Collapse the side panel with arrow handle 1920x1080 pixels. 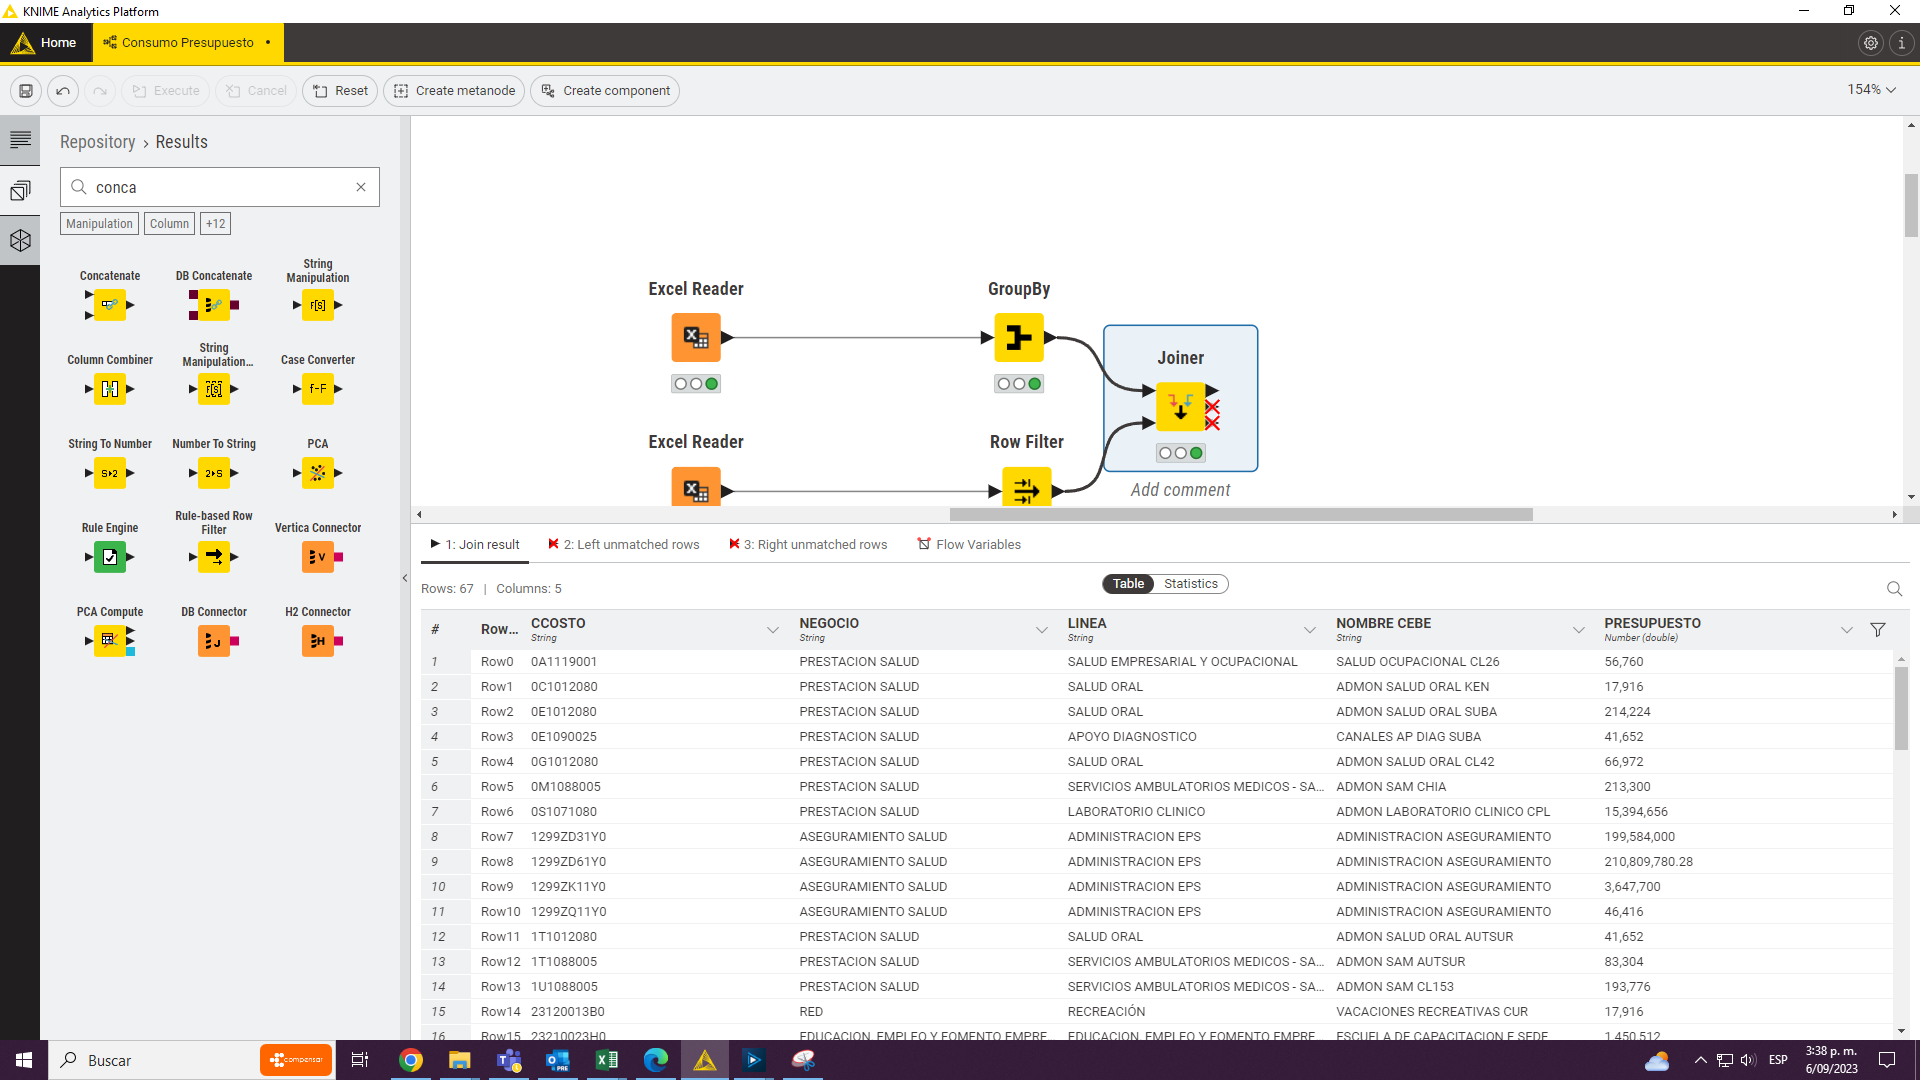click(x=405, y=578)
